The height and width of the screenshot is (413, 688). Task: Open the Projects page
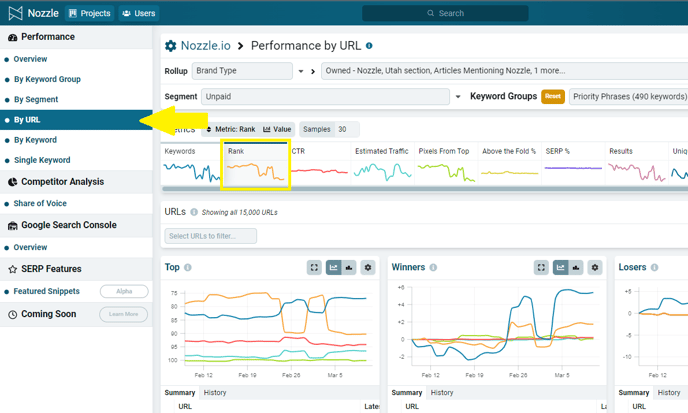(90, 13)
